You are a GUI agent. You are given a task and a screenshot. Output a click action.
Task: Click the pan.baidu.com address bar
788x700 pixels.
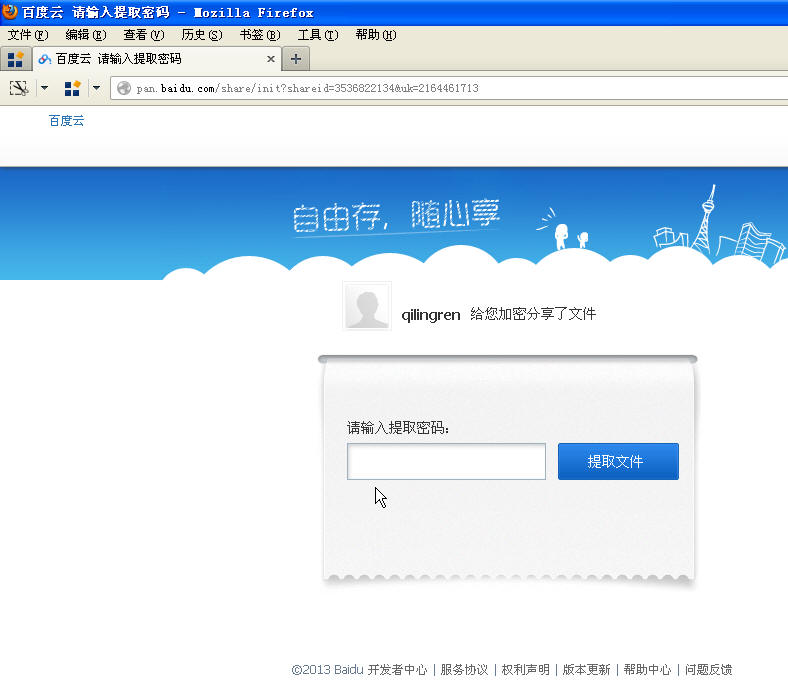(x=449, y=88)
